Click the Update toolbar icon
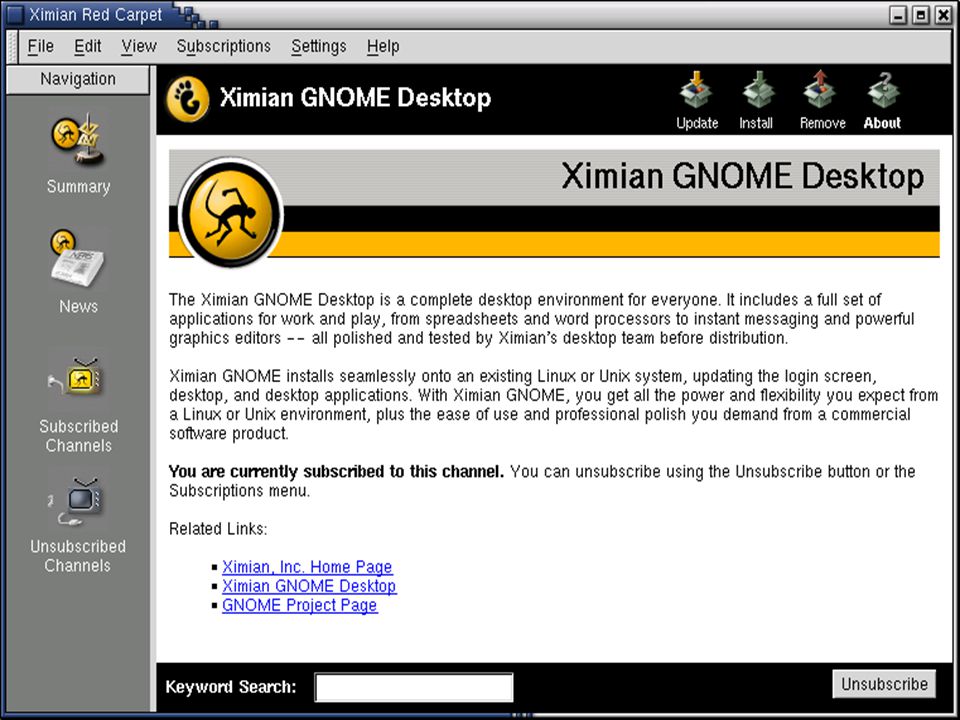Viewport: 960px width, 720px height. pyautogui.click(x=697, y=89)
